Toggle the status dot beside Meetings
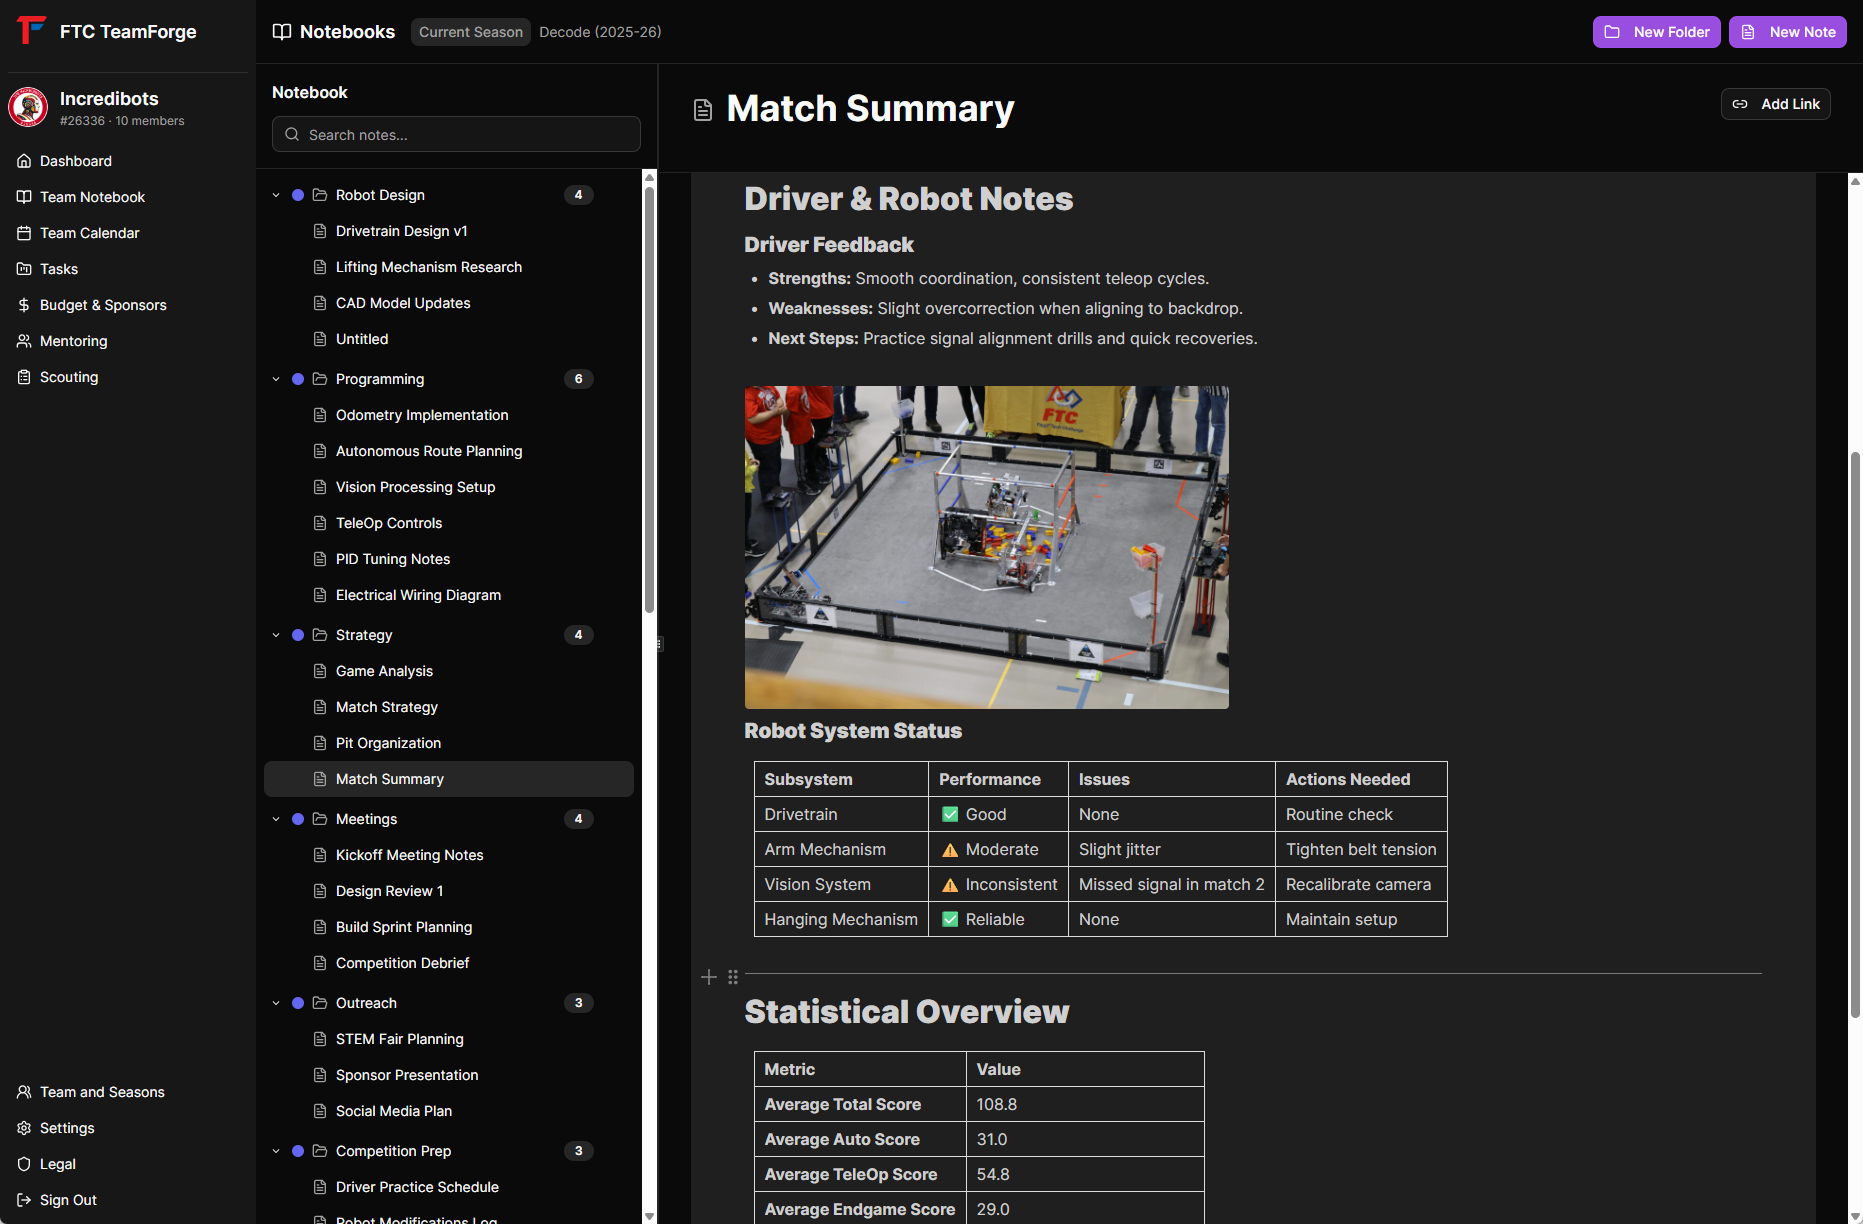 (298, 819)
